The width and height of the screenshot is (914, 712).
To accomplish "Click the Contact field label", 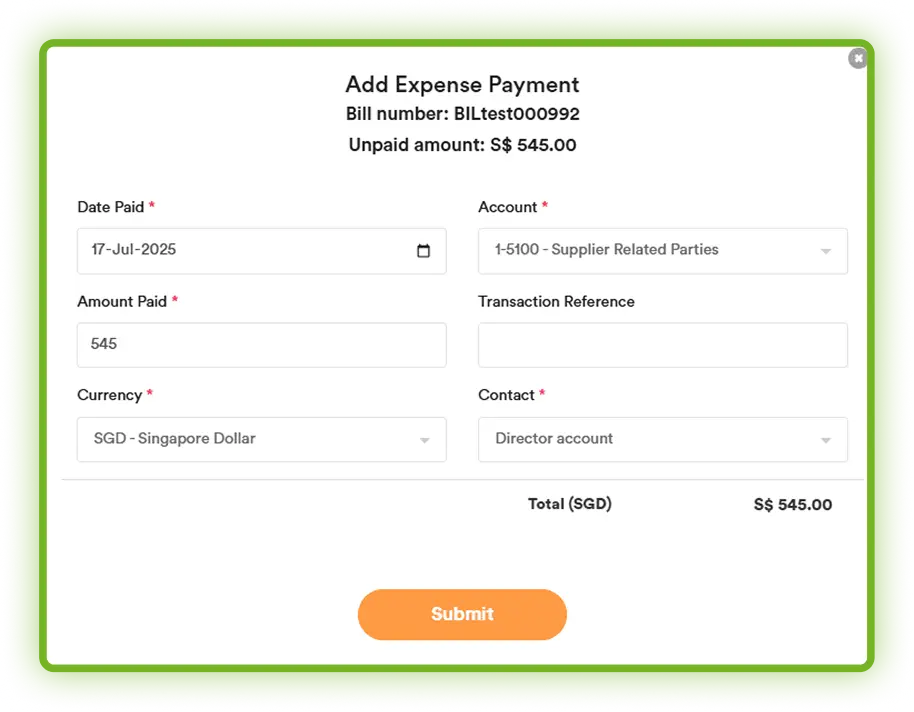I will 507,395.
